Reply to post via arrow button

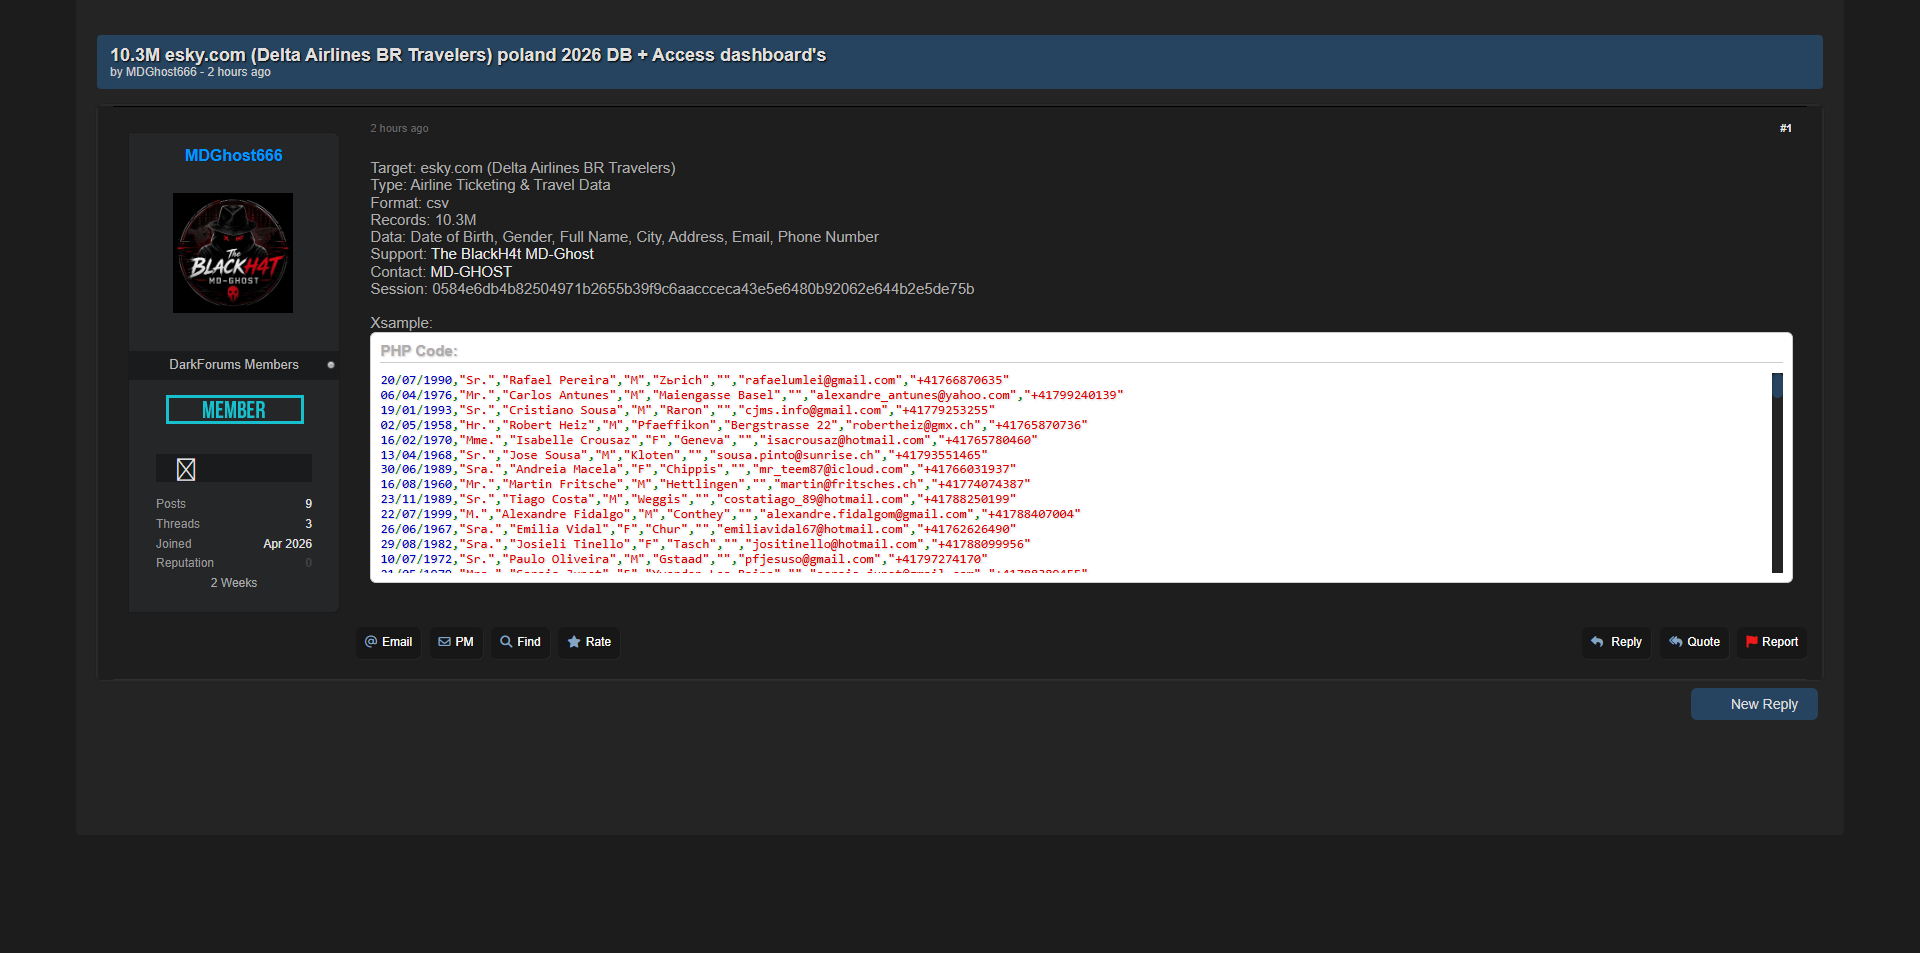click(1616, 642)
